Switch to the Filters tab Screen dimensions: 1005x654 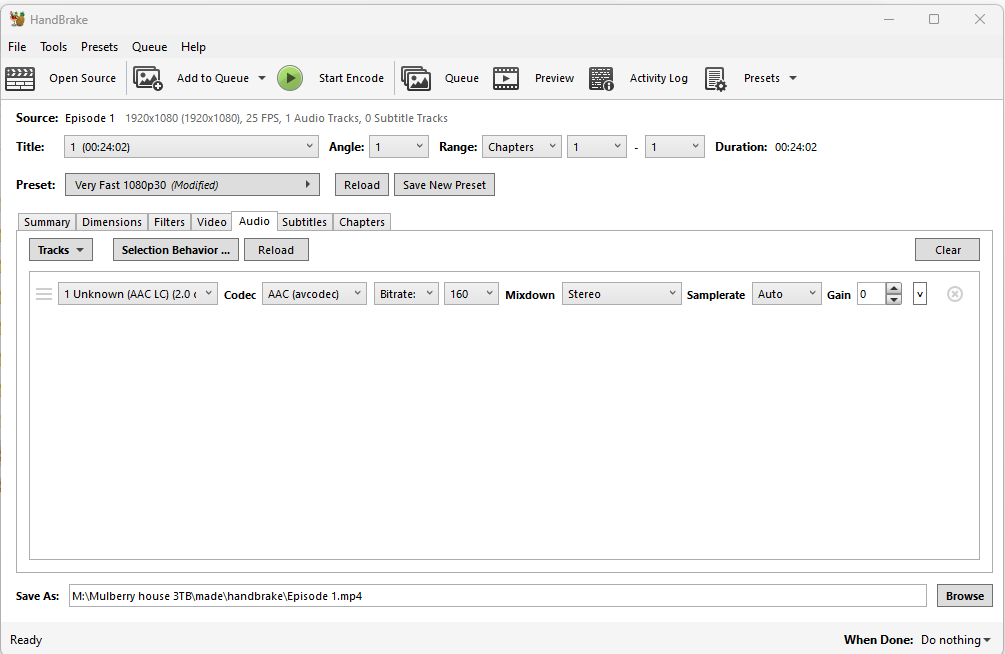click(x=169, y=222)
